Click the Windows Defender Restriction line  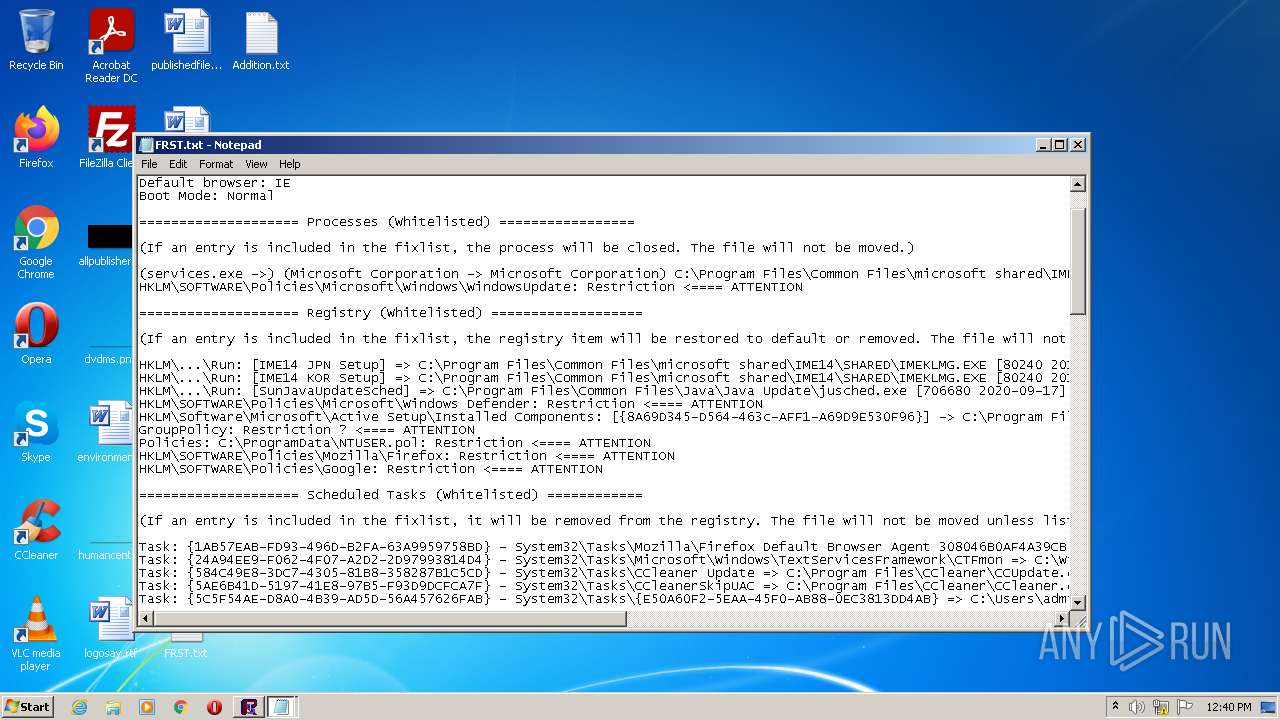point(451,404)
